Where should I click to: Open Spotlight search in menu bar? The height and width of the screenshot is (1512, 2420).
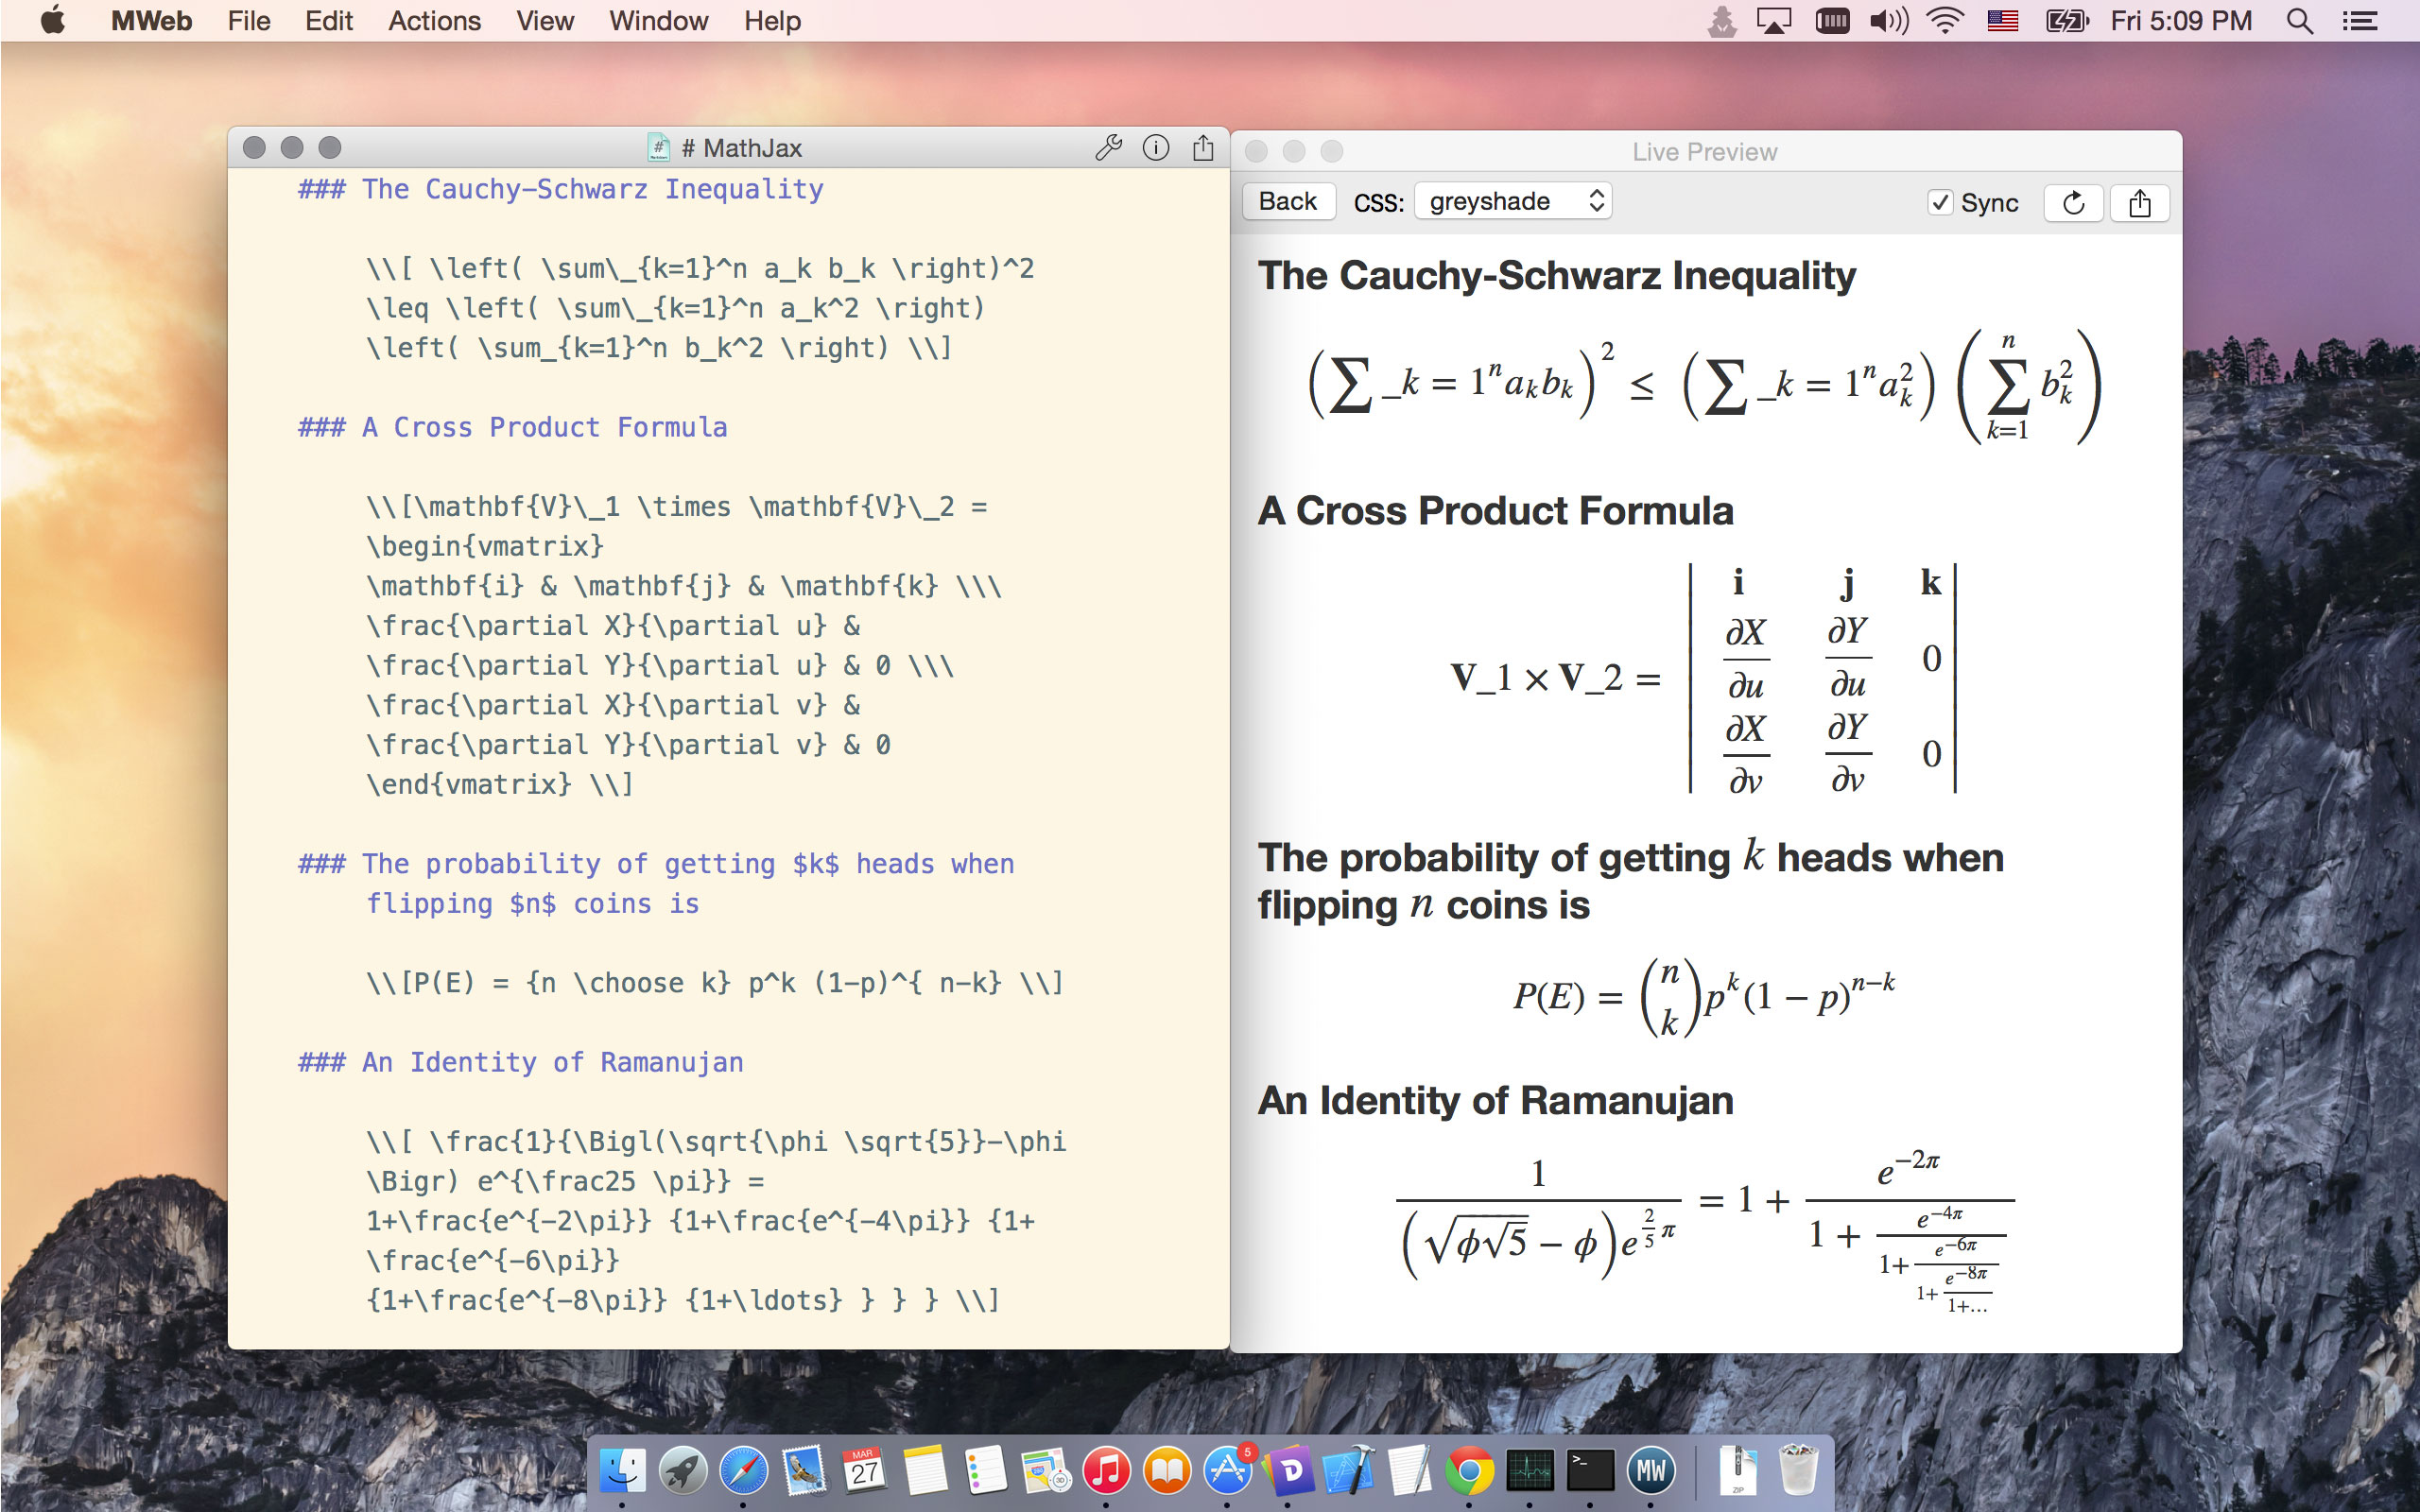click(2299, 21)
